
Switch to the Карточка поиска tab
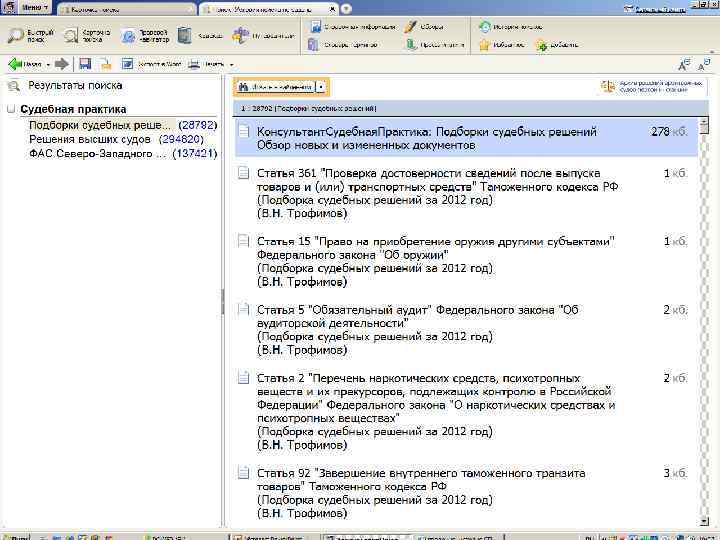pyautogui.click(x=126, y=9)
